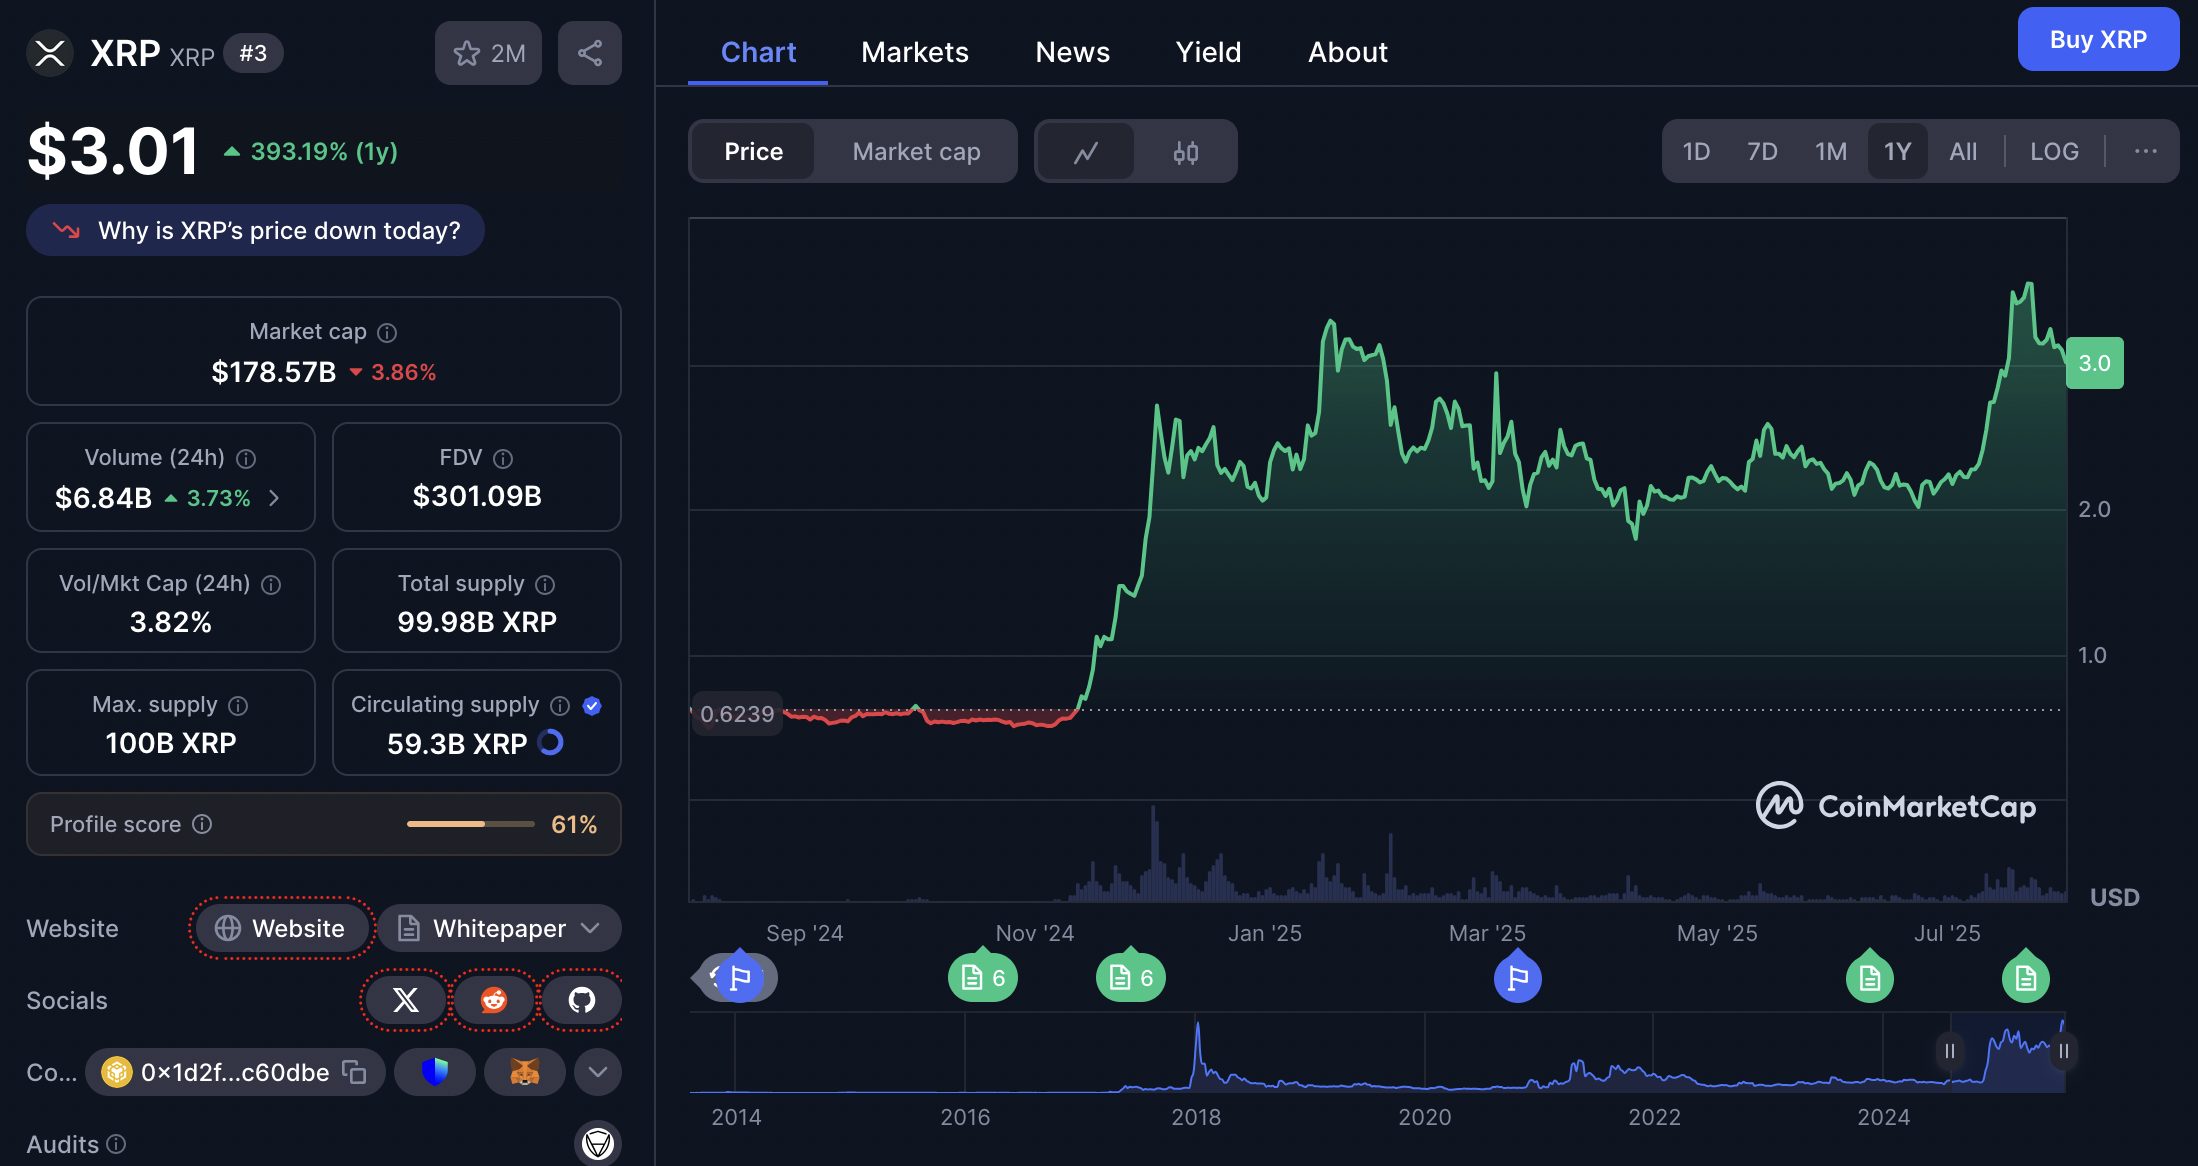Click the flag event marker near Mar '25
This screenshot has height=1166, width=2198.
(1518, 977)
